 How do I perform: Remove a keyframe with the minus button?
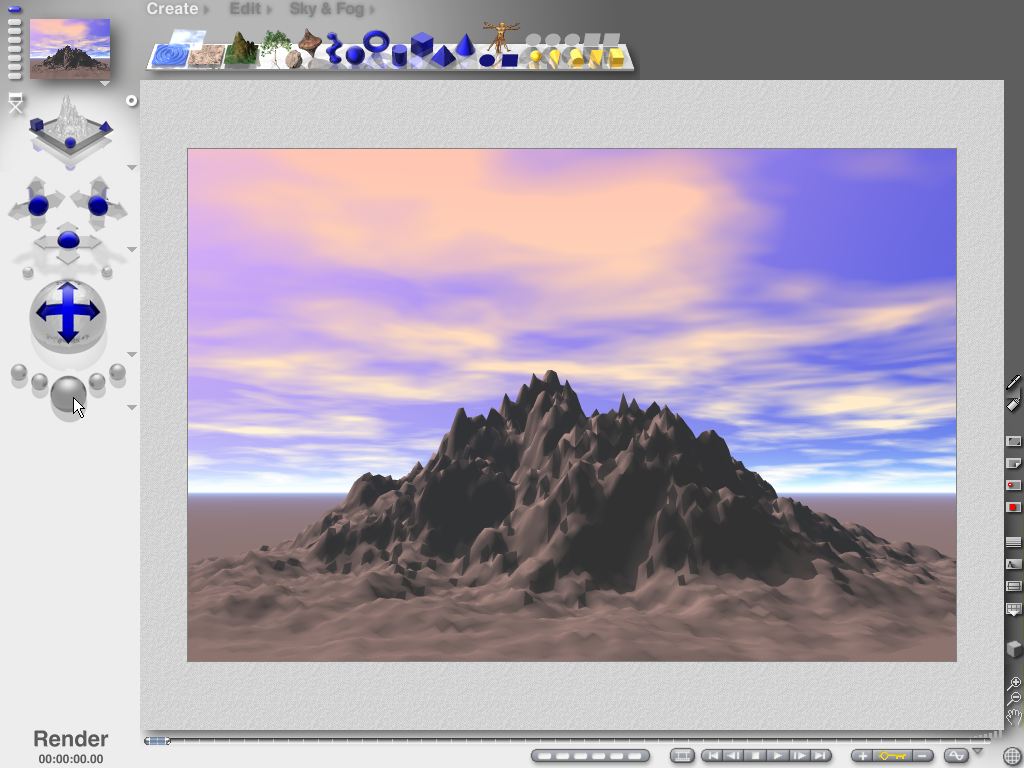coord(922,756)
